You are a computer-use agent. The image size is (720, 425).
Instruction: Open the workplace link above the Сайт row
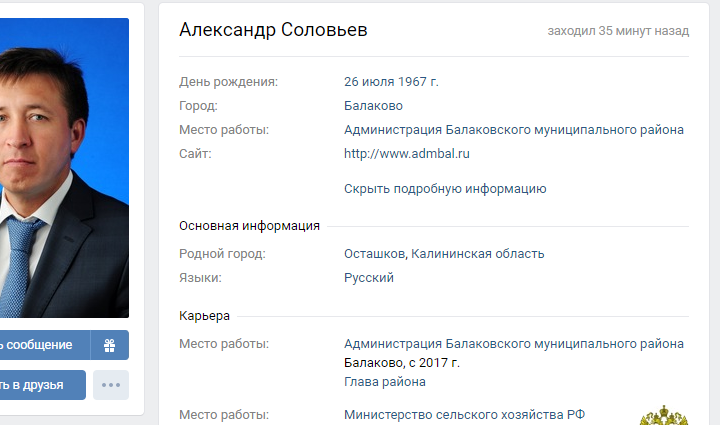point(514,130)
